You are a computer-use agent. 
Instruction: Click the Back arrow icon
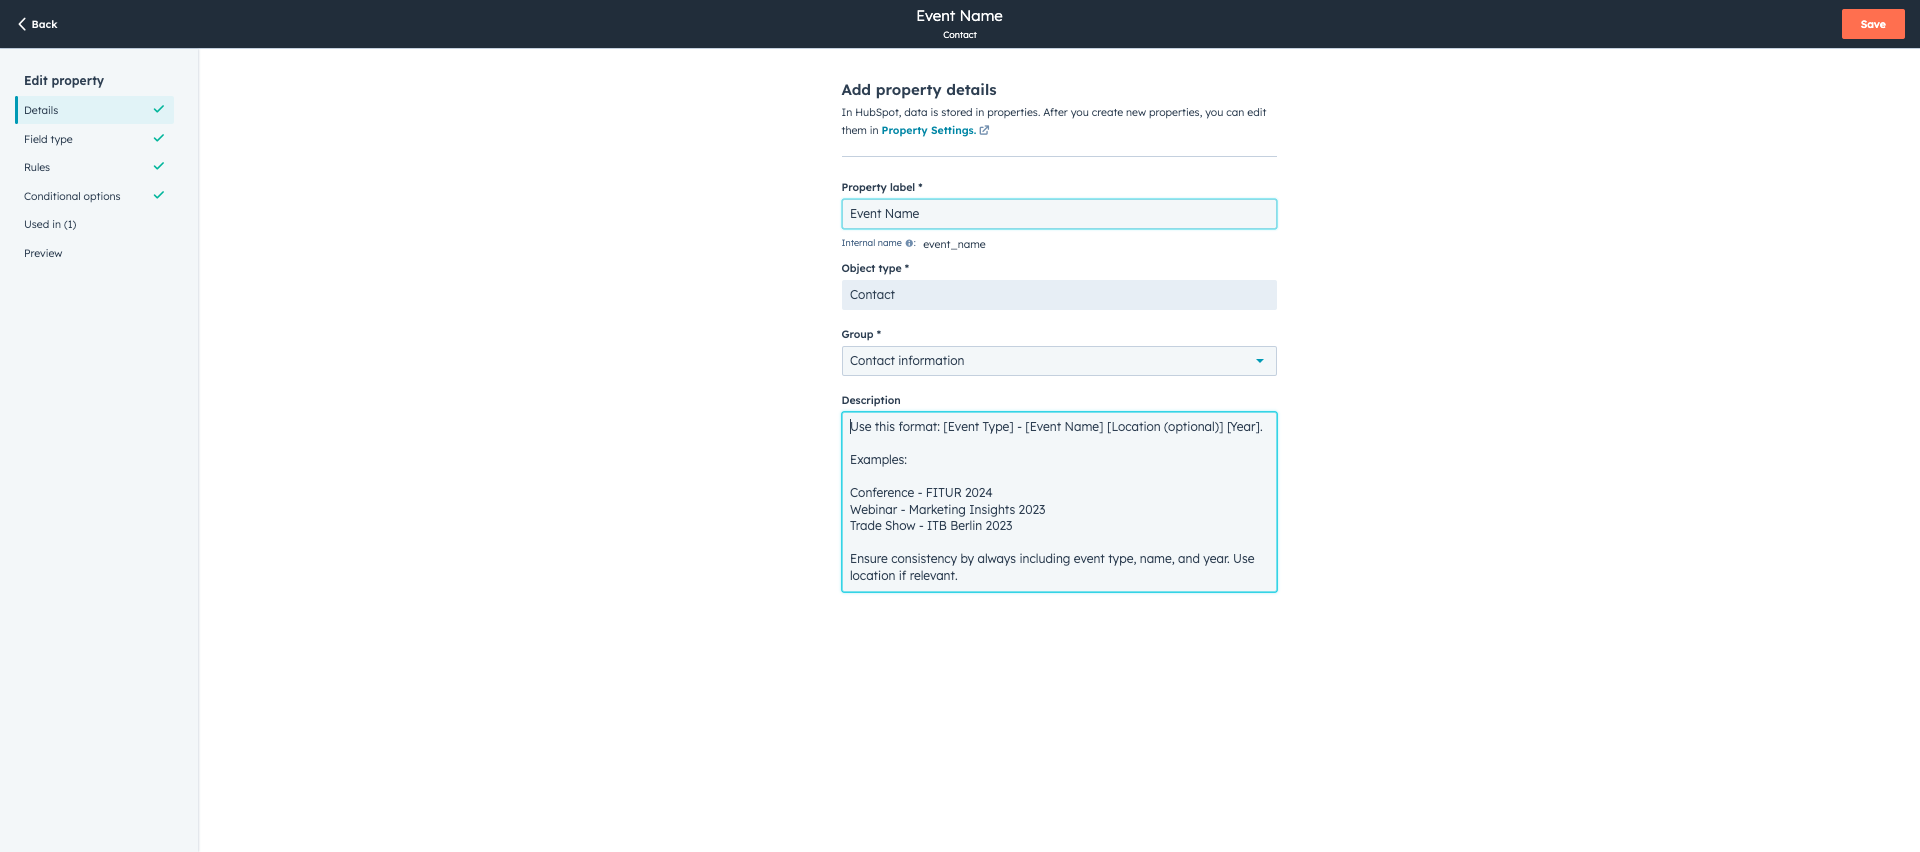pyautogui.click(x=22, y=24)
